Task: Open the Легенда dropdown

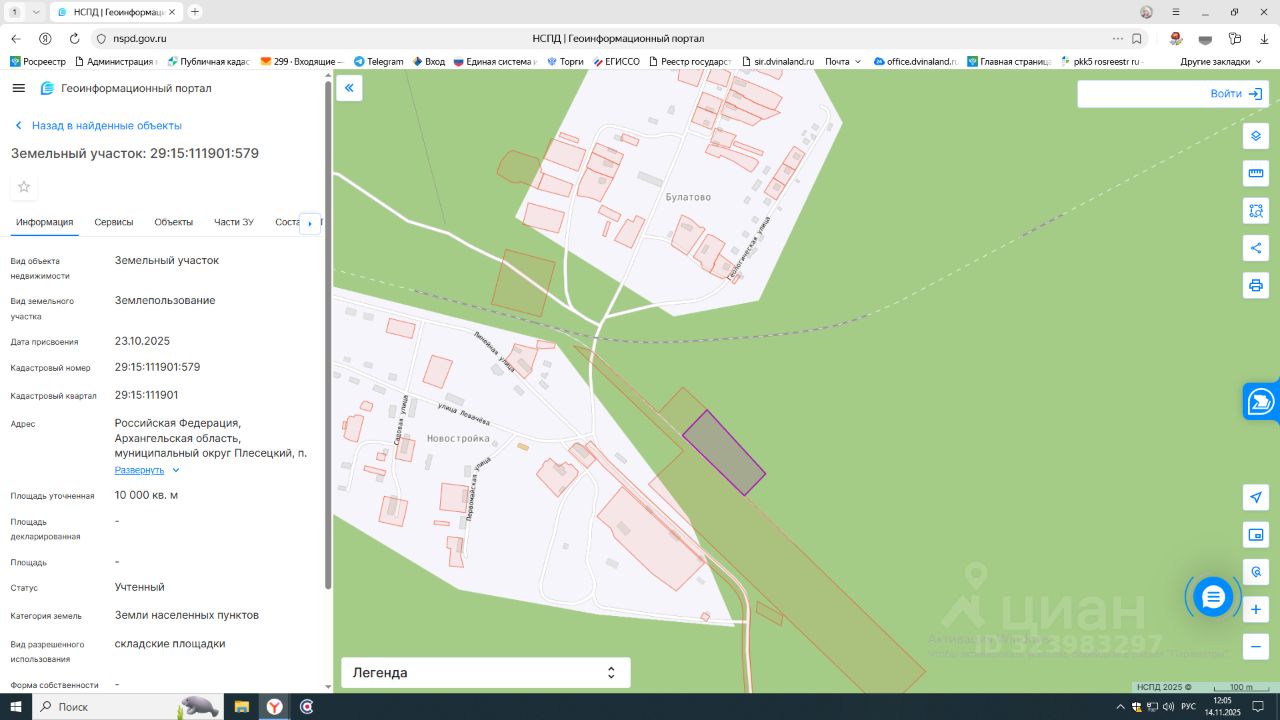Action: tap(485, 673)
